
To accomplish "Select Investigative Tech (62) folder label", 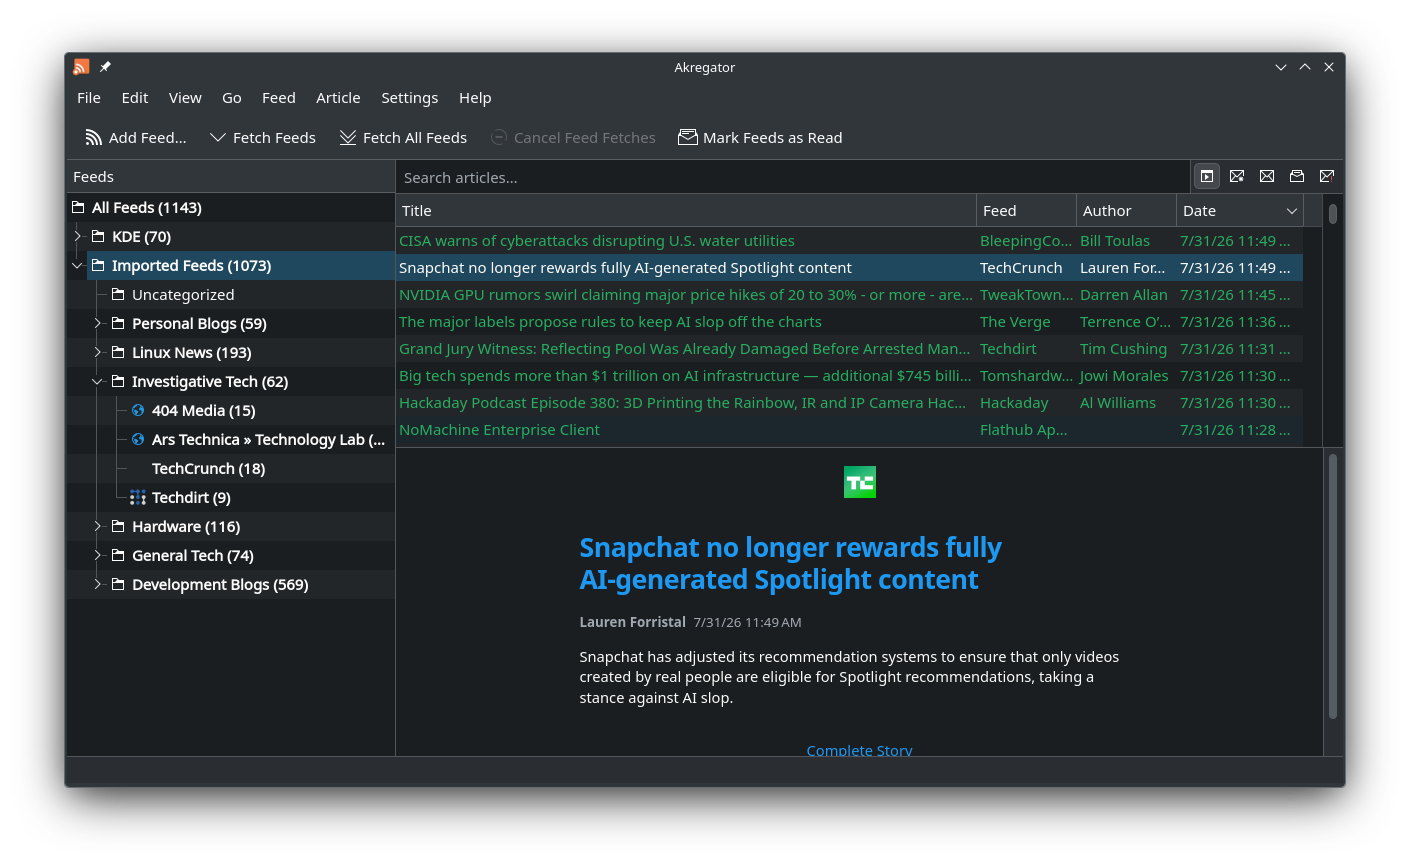I will (210, 381).
